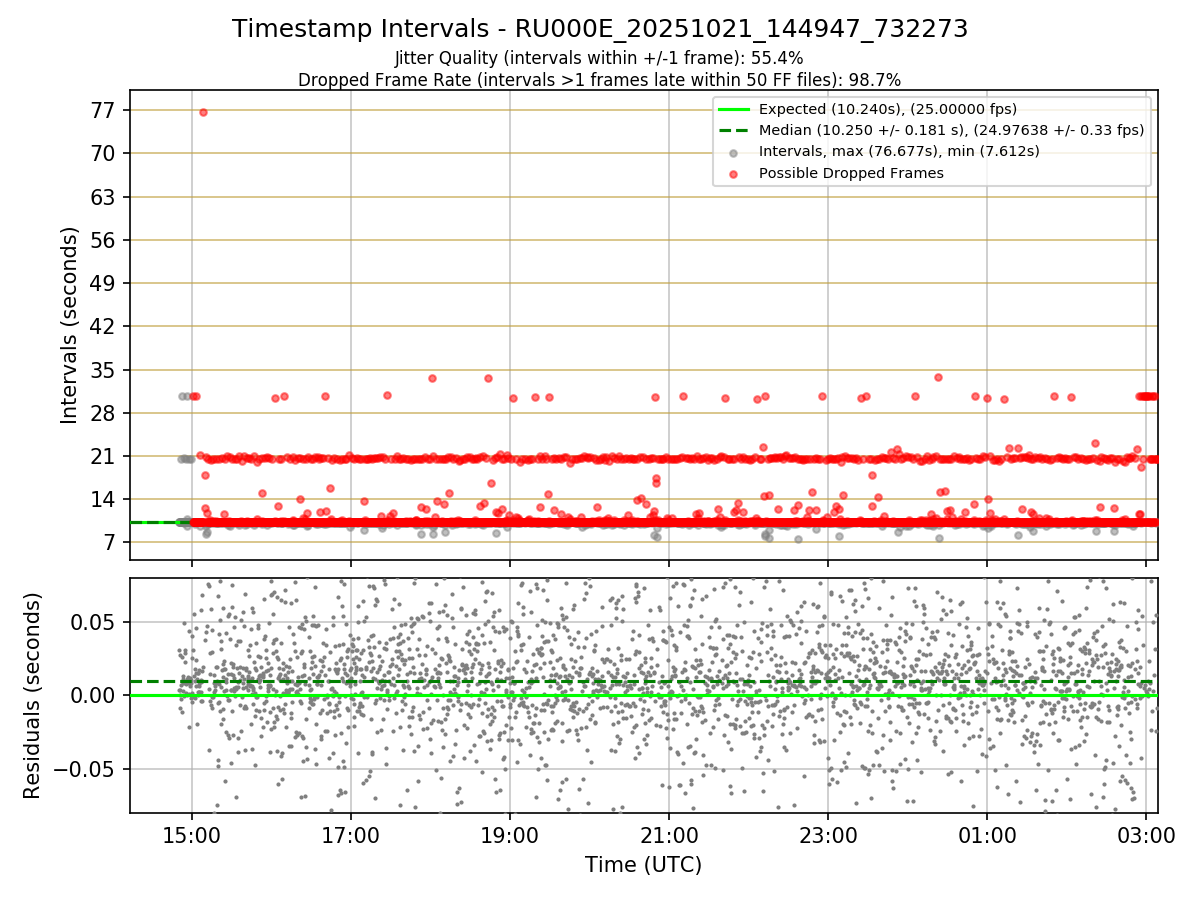Image resolution: width=1200 pixels, height=900 pixels.
Task: Select the 'Jitter Quality' 55.4% subtitle line
Action: [x=600, y=58]
